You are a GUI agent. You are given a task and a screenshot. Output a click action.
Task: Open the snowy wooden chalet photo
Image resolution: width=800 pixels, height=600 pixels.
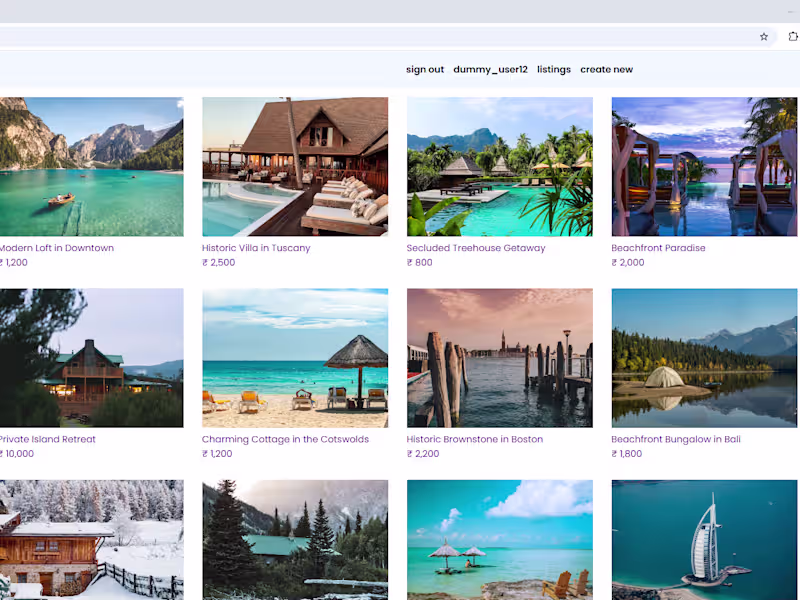tap(91, 540)
